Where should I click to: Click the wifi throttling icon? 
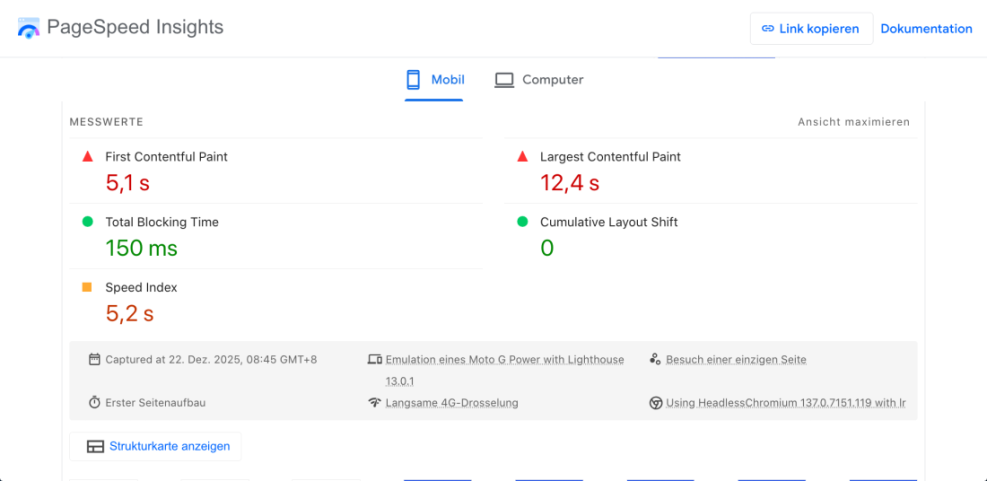pos(375,403)
